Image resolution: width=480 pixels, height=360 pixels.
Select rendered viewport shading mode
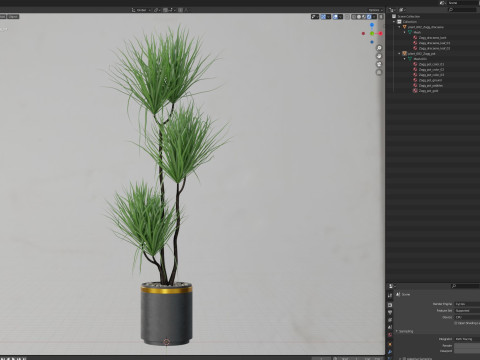[x=369, y=17]
